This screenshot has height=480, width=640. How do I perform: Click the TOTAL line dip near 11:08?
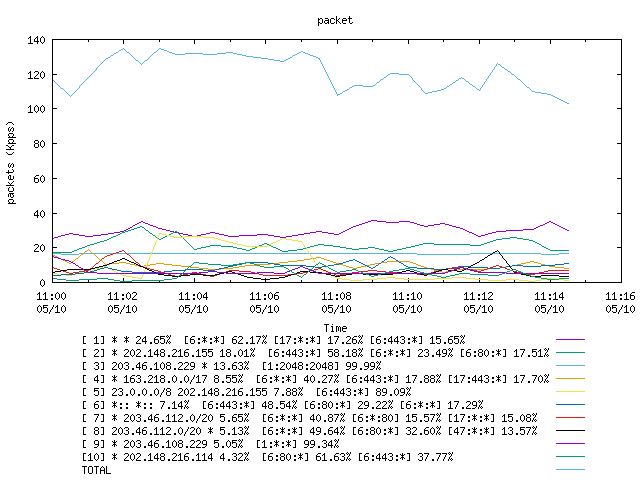point(337,95)
